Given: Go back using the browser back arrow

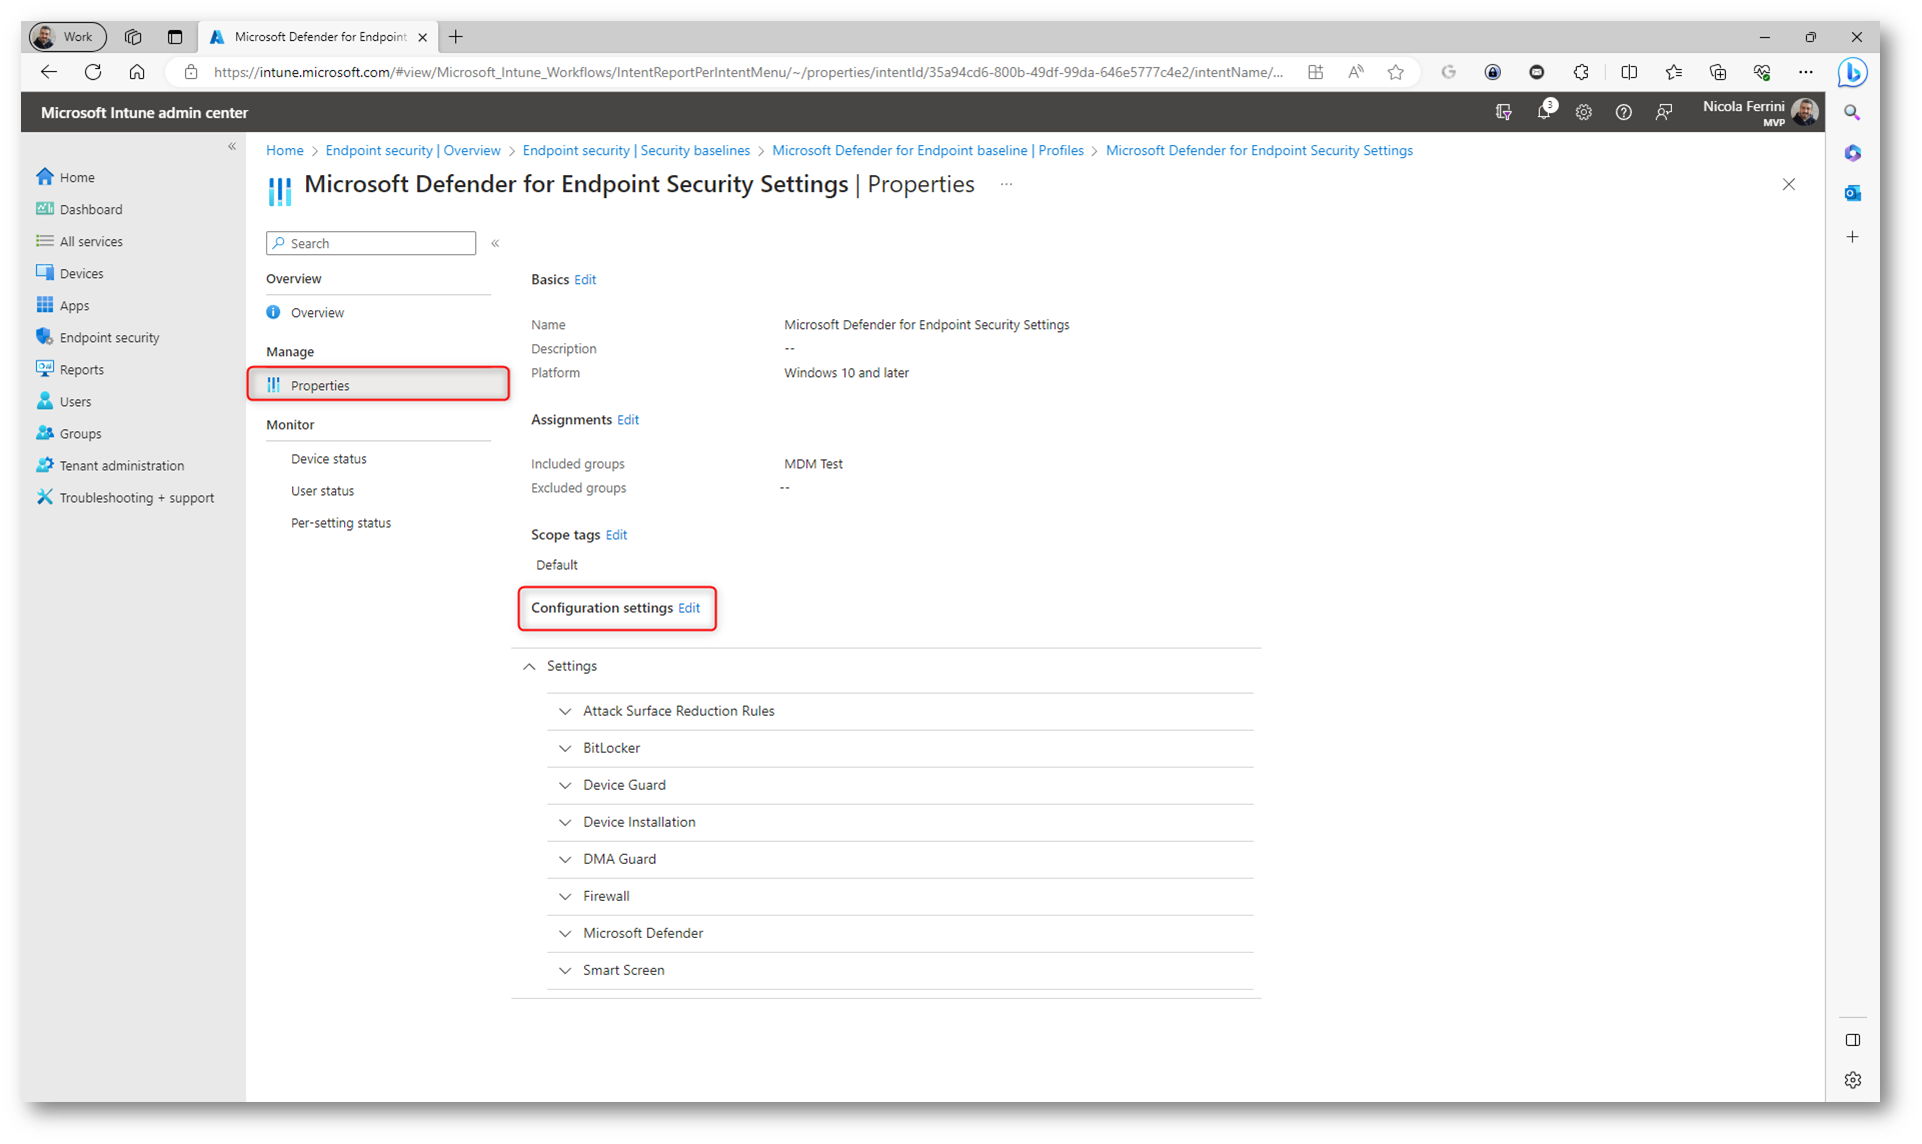Looking at the screenshot, I should tap(49, 72).
